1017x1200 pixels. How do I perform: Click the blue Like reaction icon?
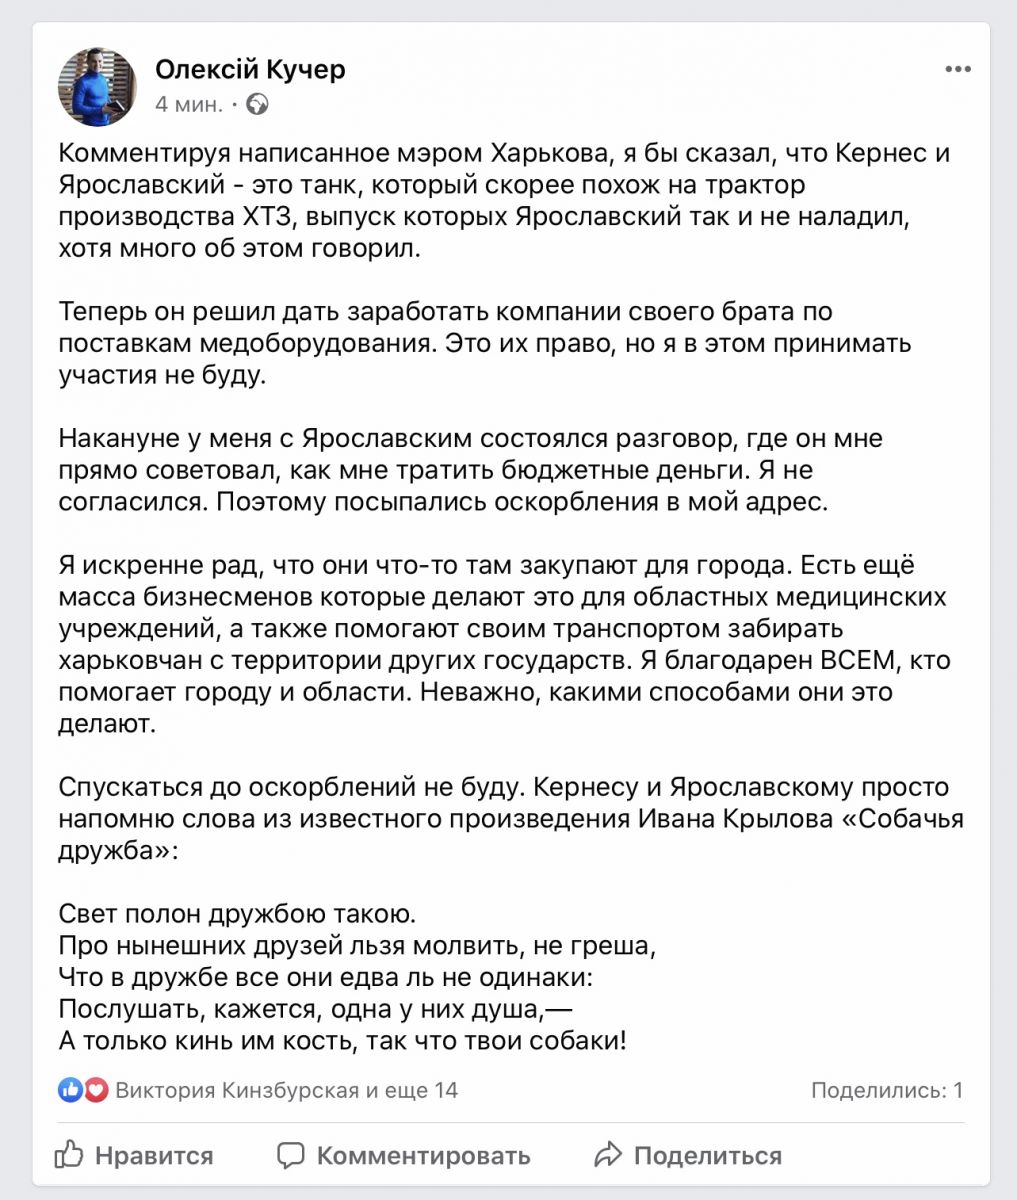70,1090
